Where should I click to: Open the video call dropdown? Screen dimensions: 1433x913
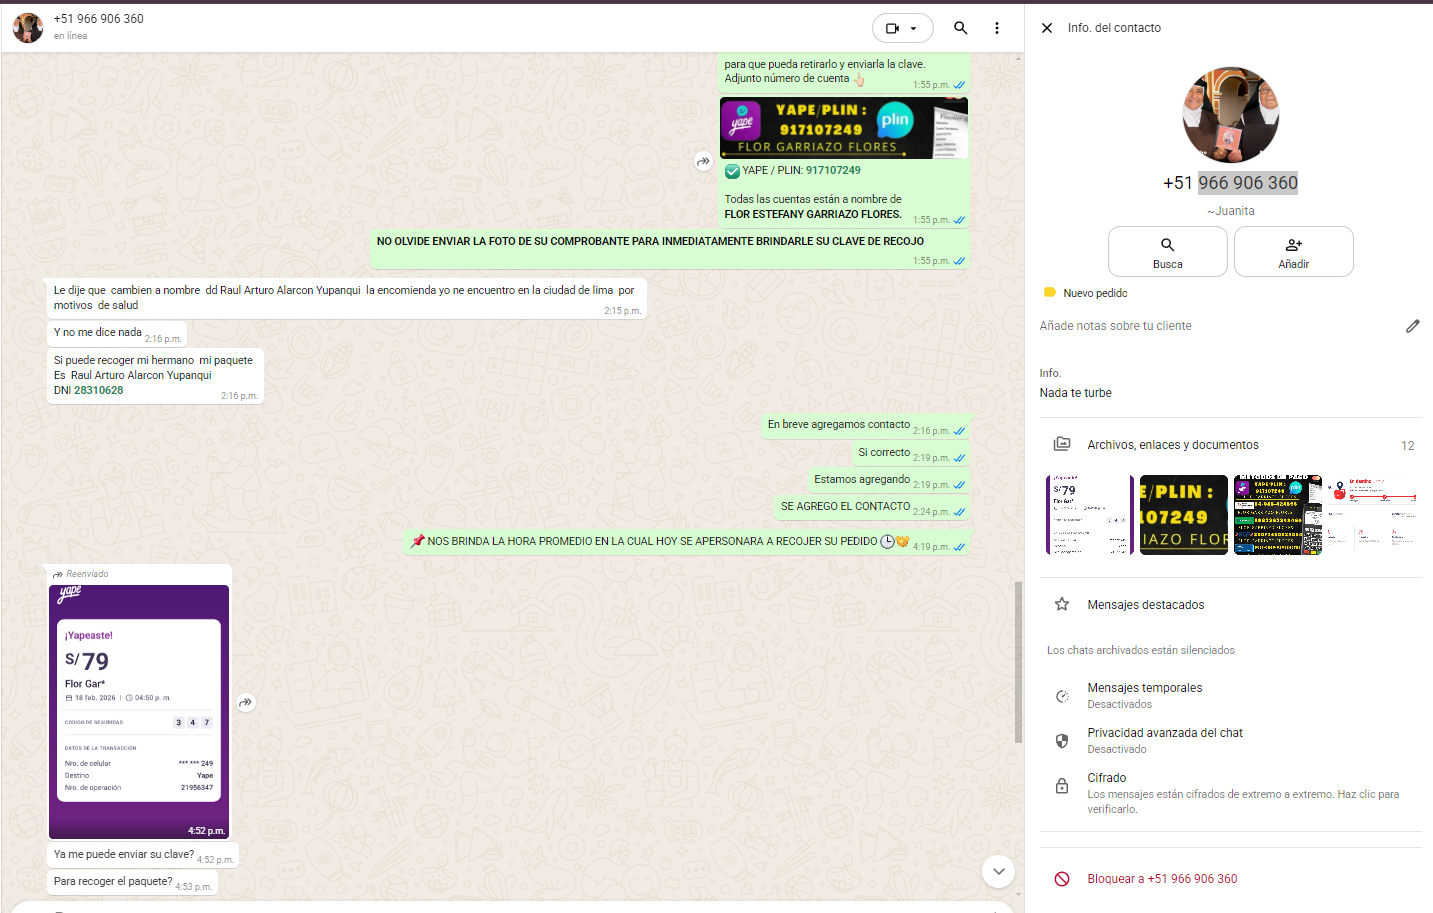coord(902,28)
